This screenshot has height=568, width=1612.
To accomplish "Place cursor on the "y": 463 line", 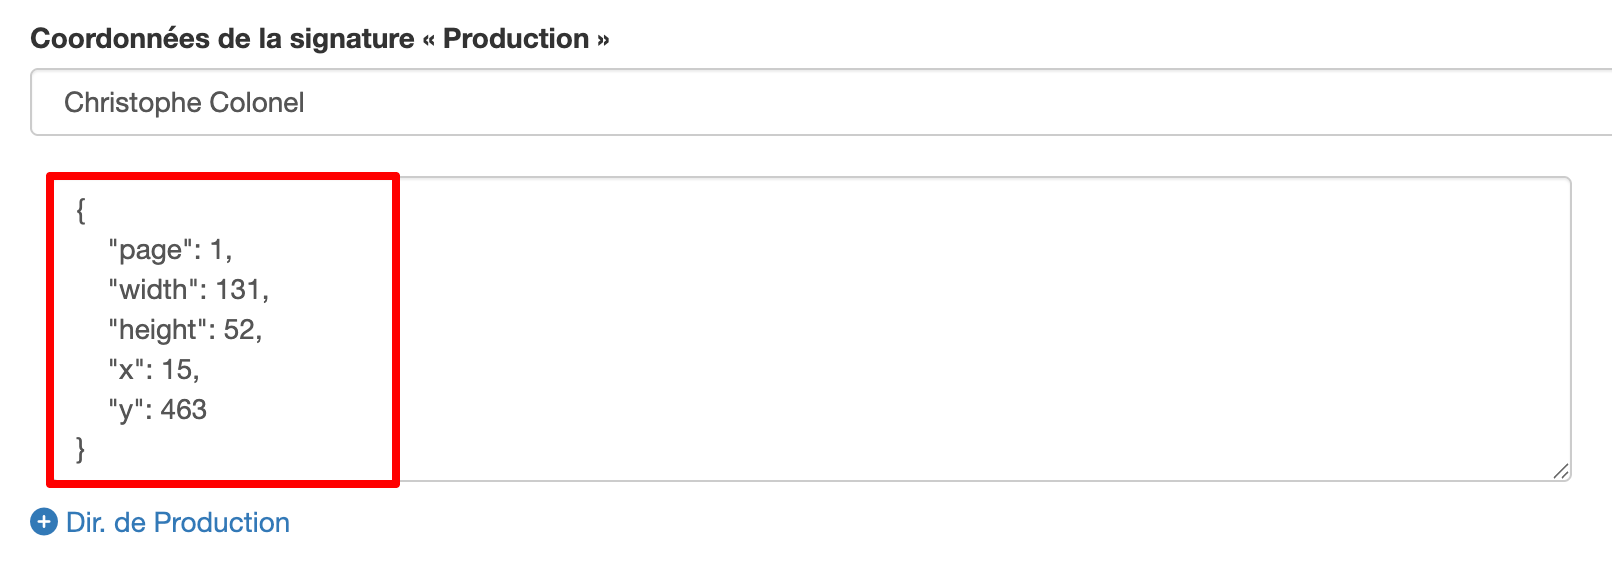I will coord(157,410).
